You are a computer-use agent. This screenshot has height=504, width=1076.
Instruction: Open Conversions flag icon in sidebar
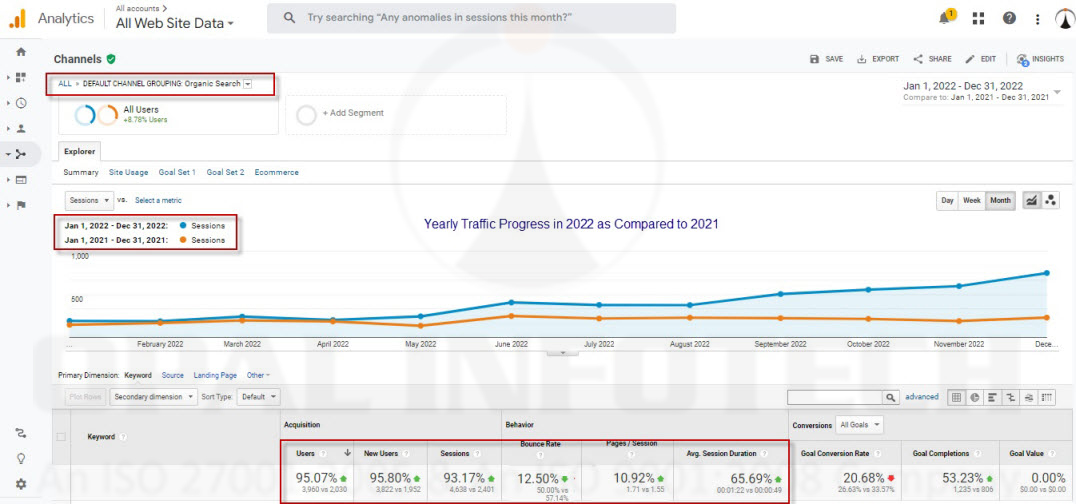(x=21, y=205)
